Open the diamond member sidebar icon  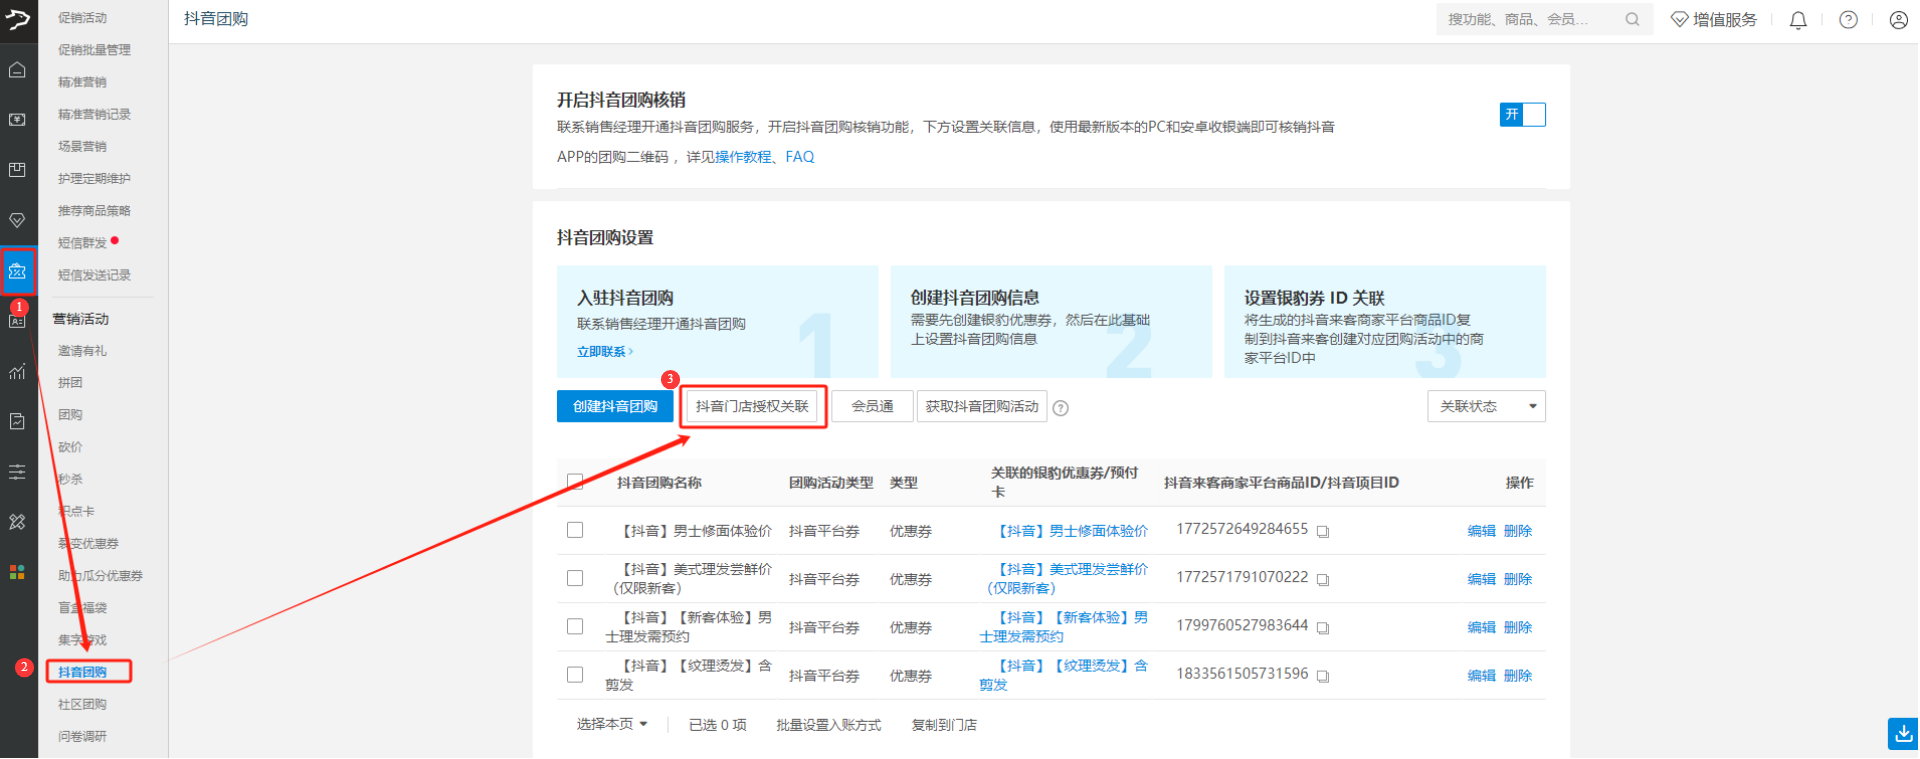pyautogui.click(x=17, y=220)
